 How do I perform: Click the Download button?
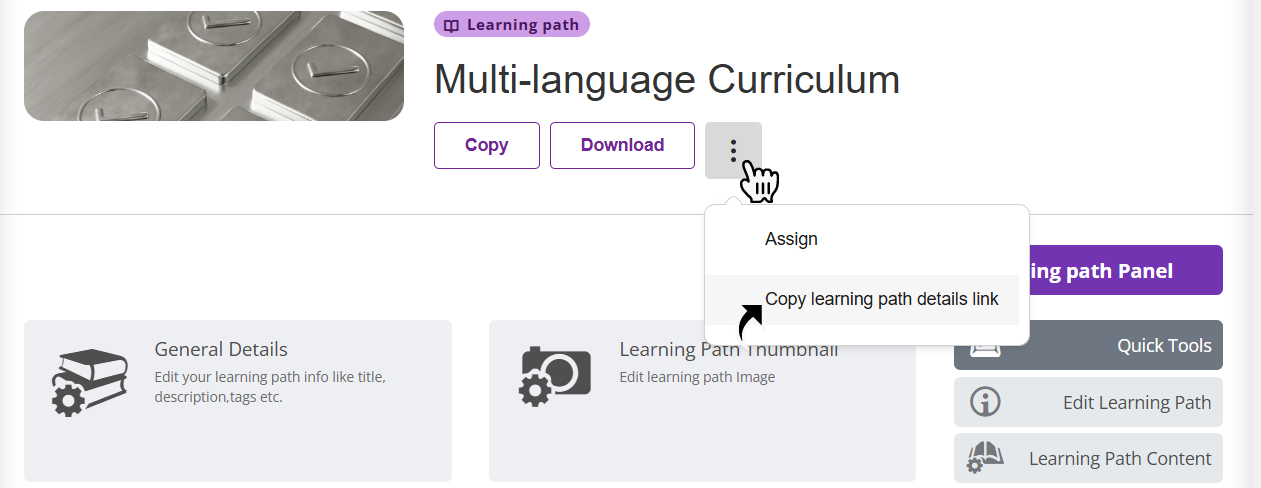pos(622,145)
